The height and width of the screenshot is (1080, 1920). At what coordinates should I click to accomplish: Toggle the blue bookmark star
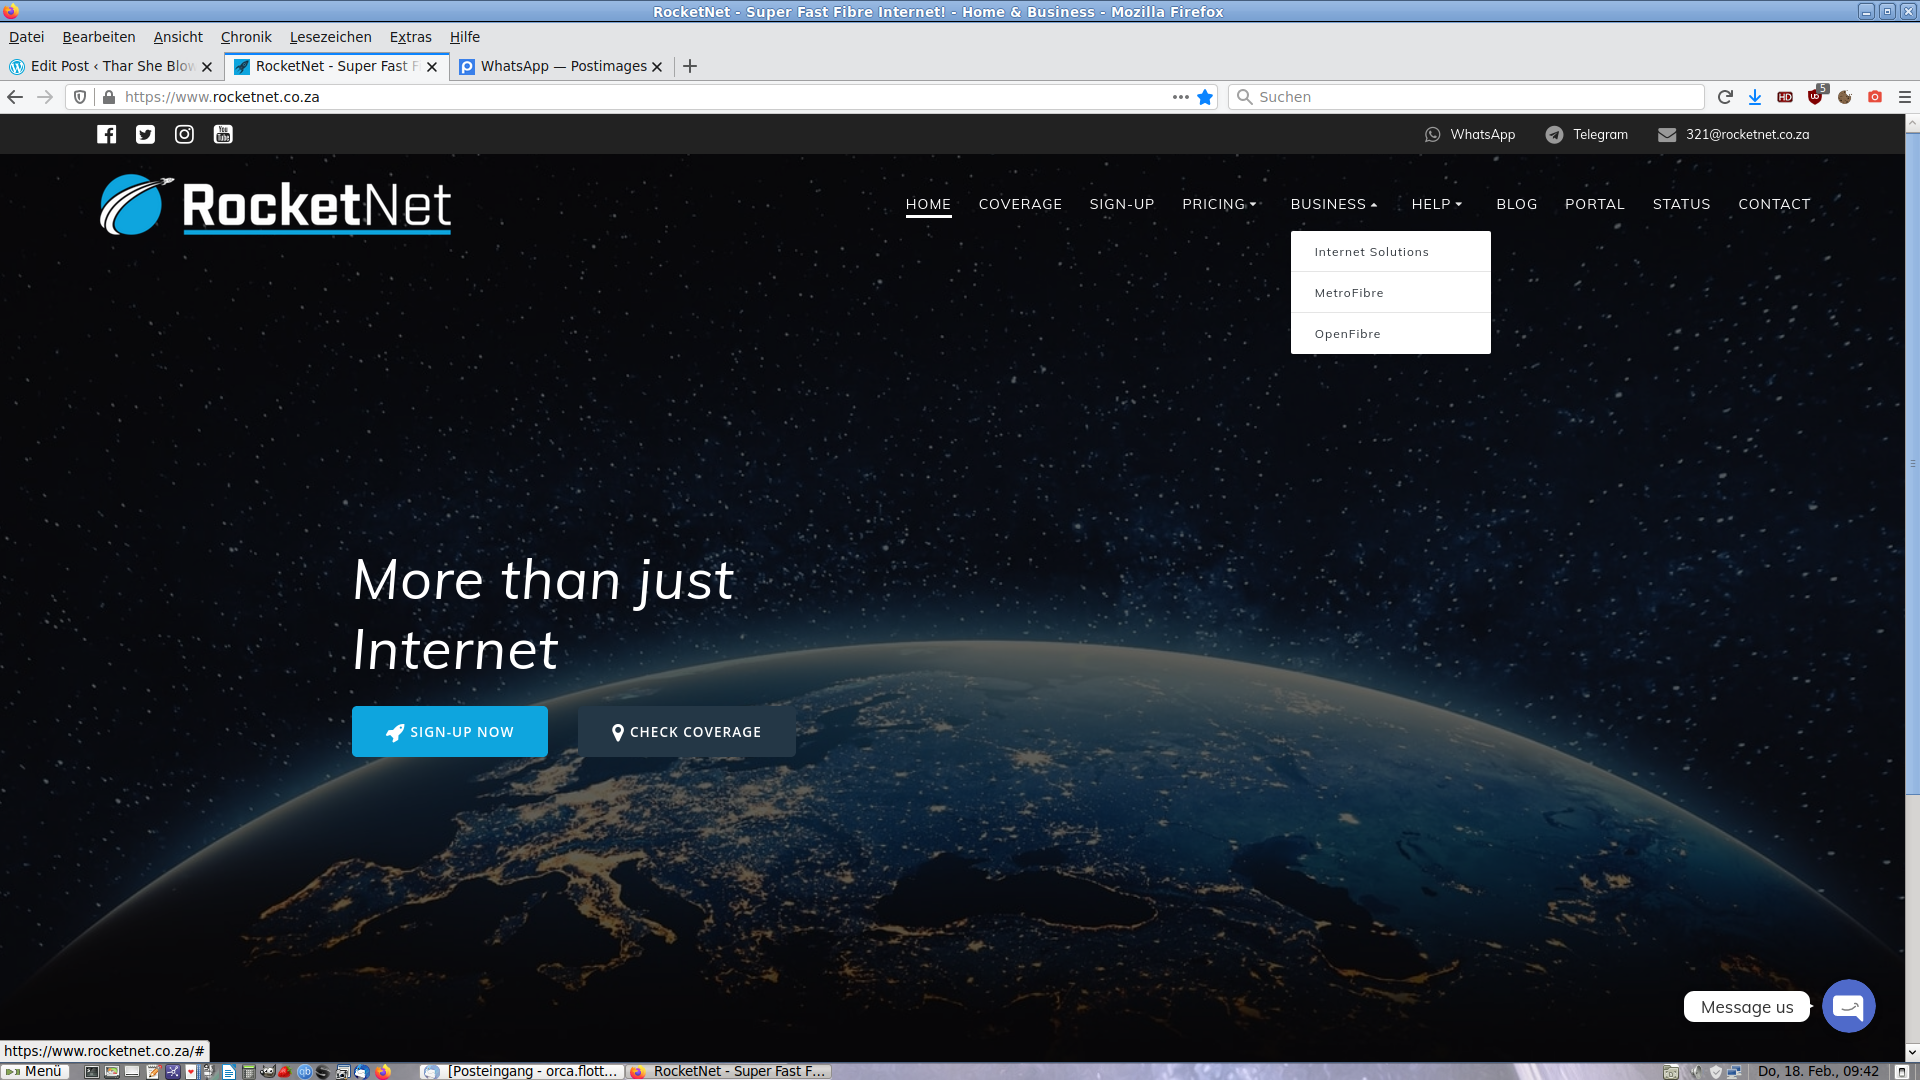click(1205, 97)
